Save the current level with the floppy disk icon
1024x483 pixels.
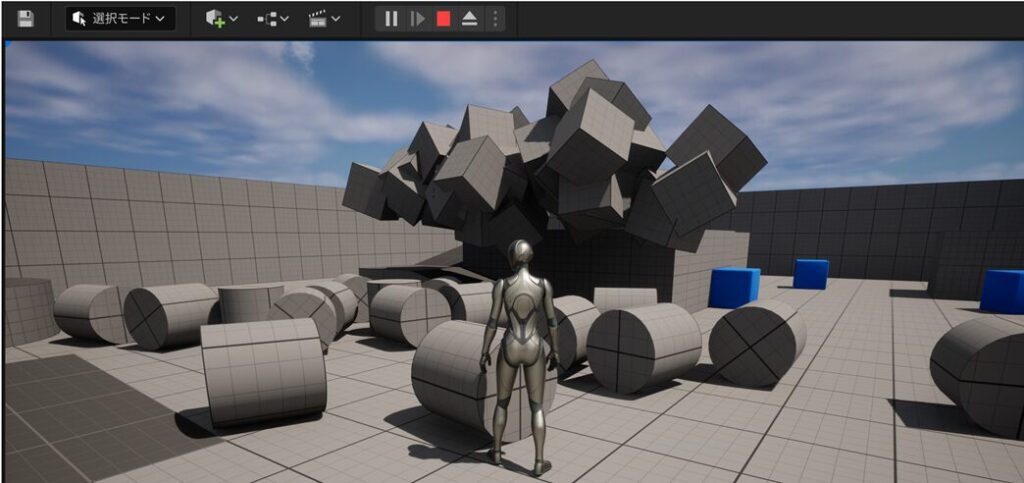pos(25,19)
